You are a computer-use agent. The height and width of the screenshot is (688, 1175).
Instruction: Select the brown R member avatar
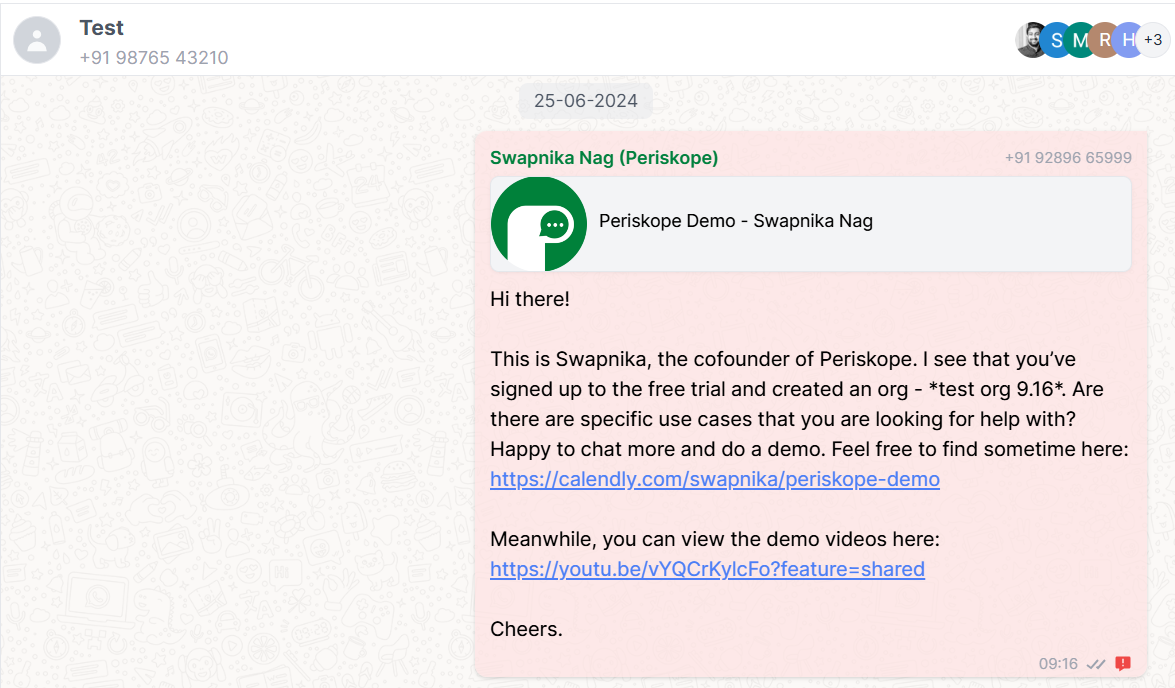(x=1104, y=40)
